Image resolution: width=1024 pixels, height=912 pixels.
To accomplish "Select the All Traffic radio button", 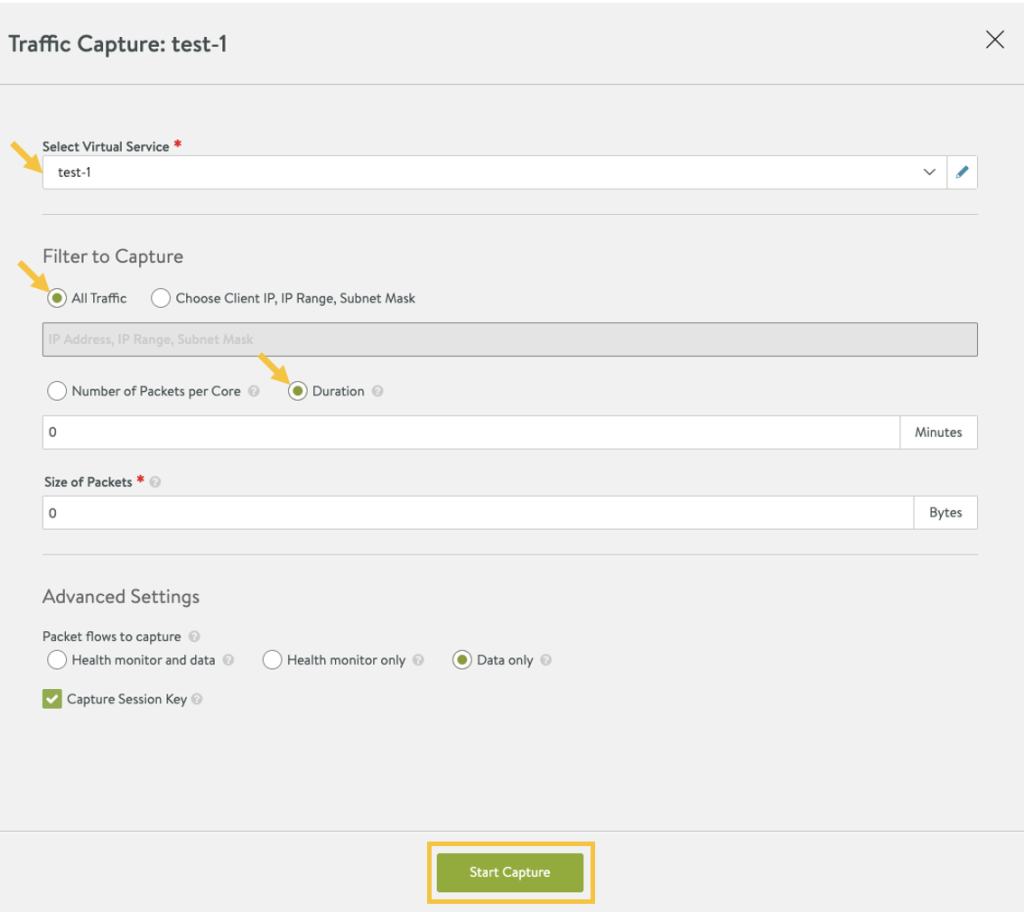I will 57,298.
